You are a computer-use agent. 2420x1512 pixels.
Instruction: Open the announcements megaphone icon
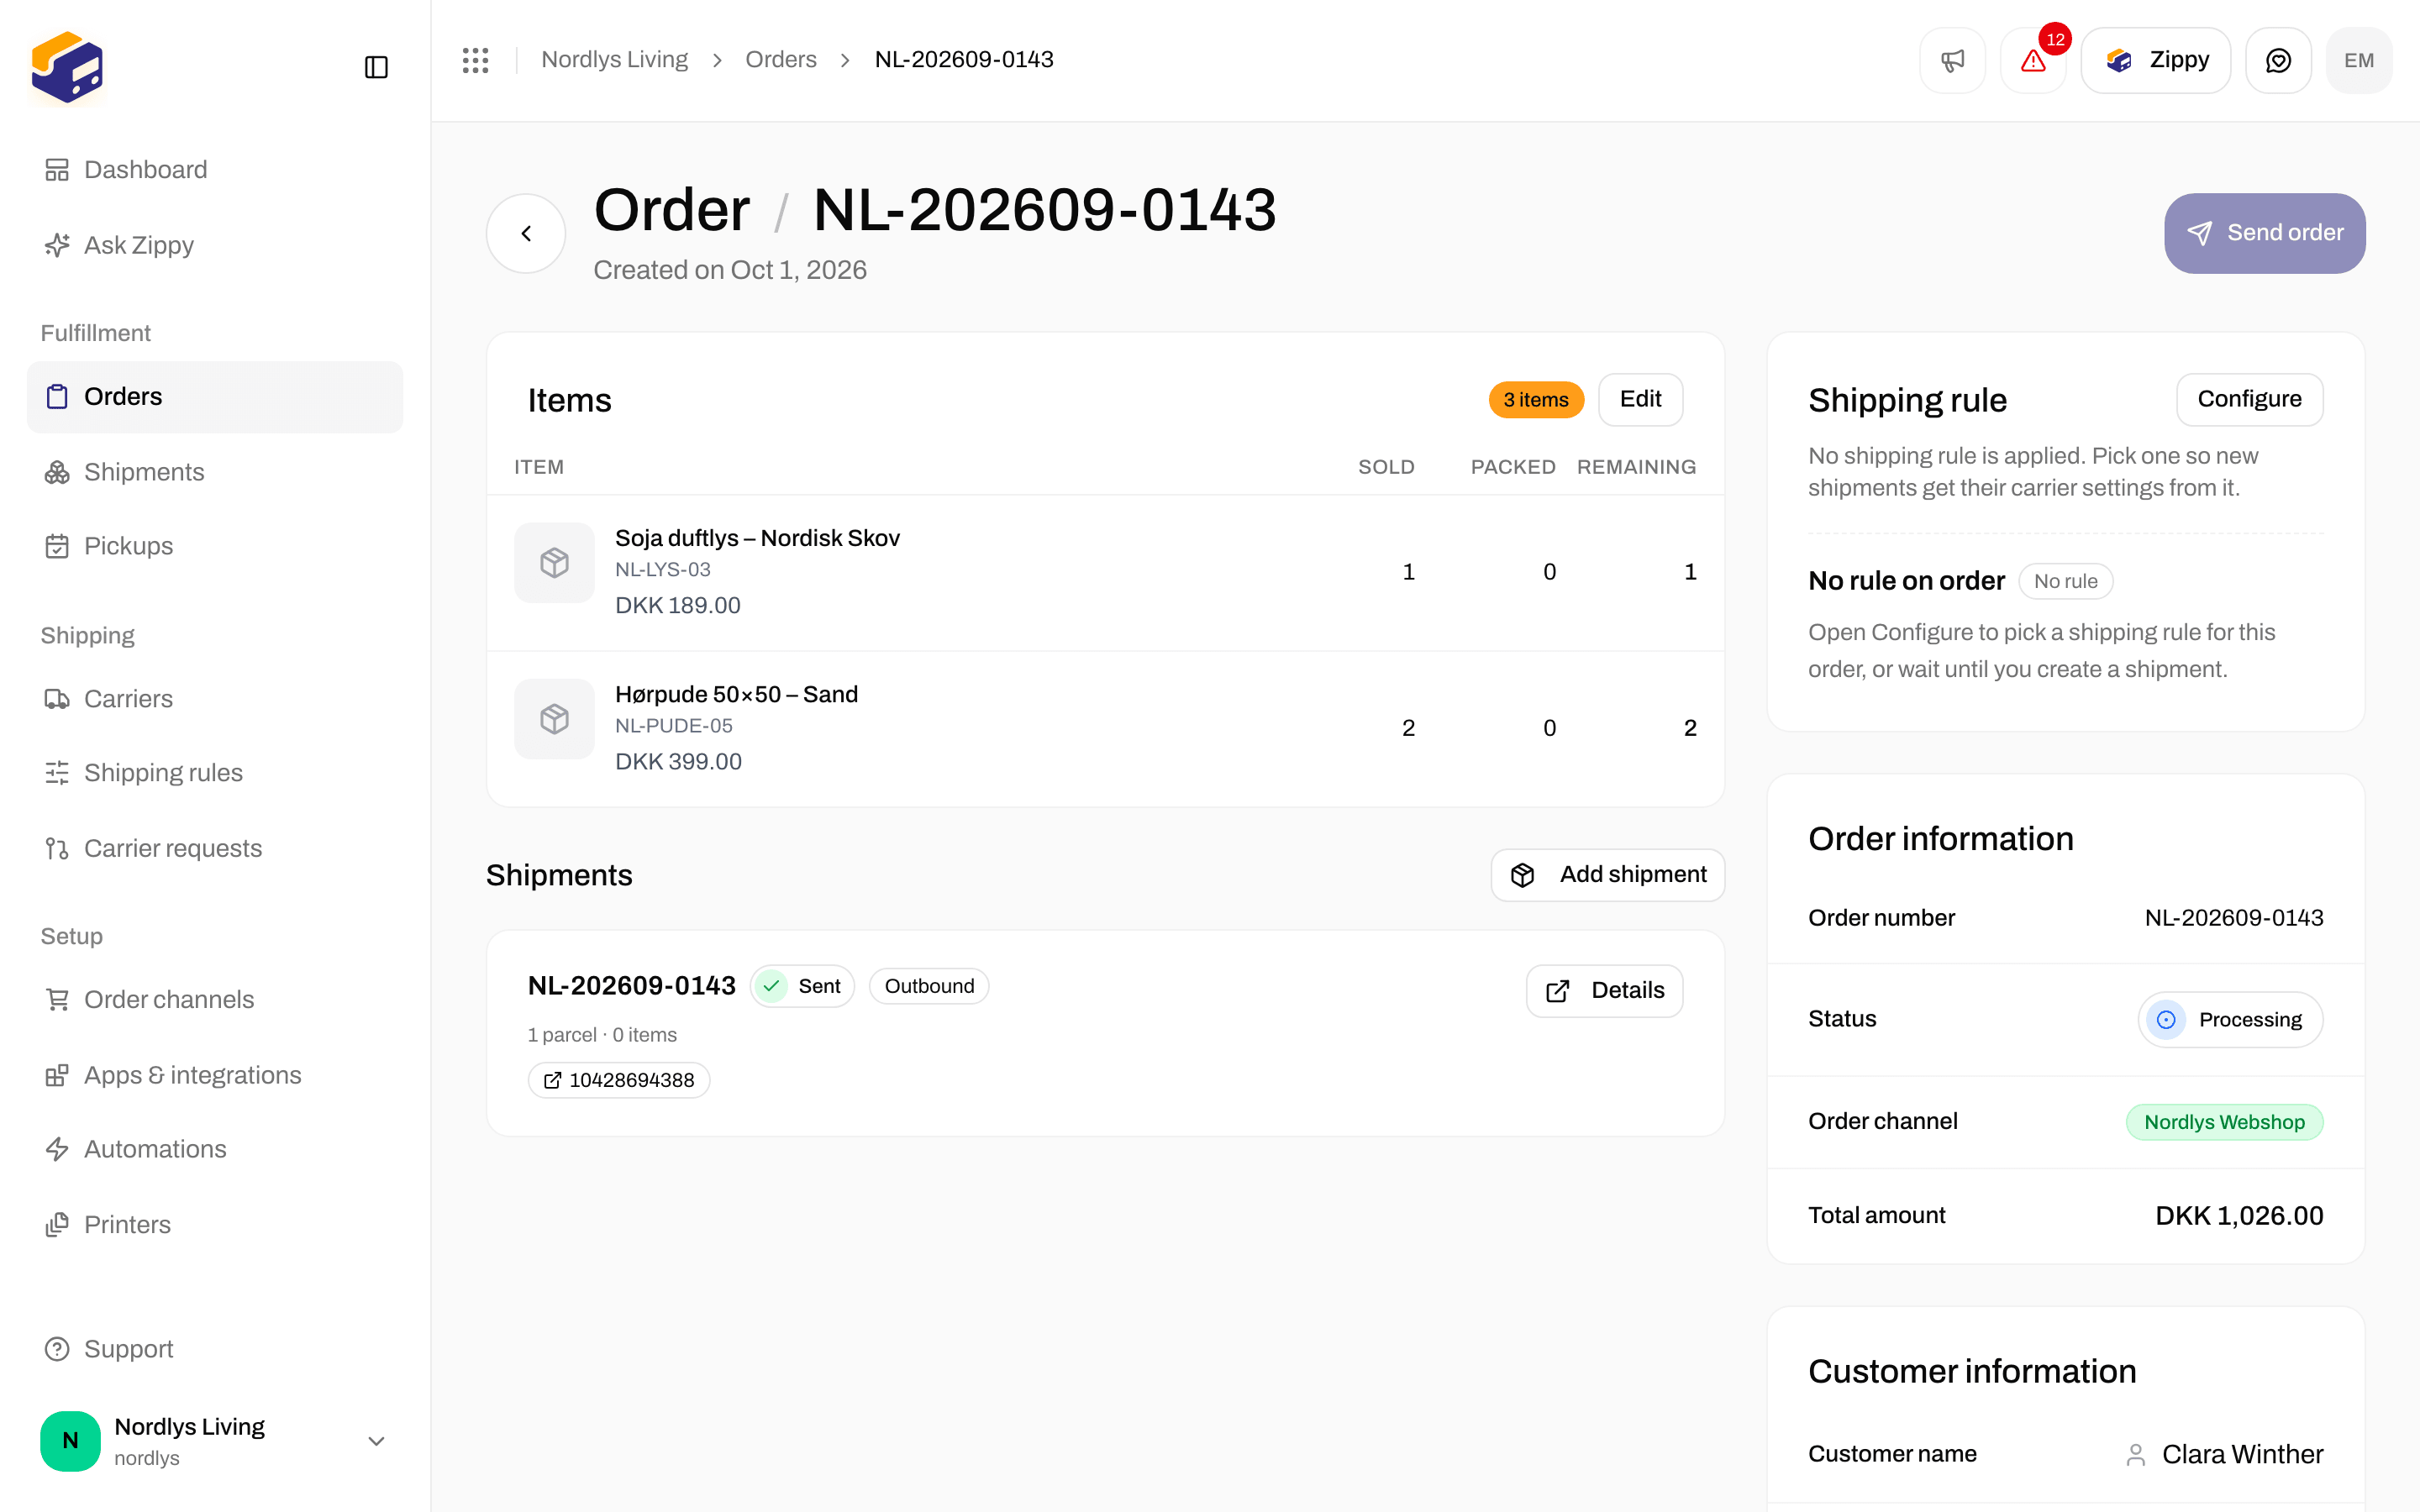coord(1952,60)
